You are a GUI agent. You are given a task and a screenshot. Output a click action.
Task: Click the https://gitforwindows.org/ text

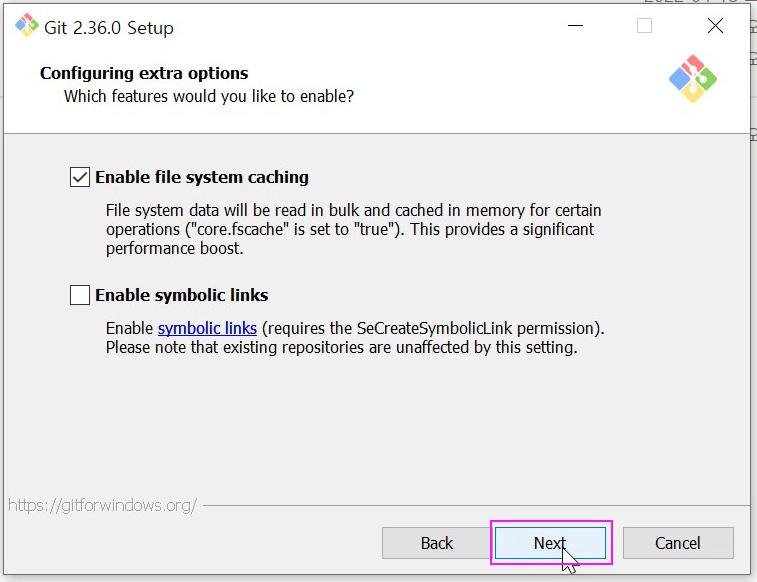point(103,505)
